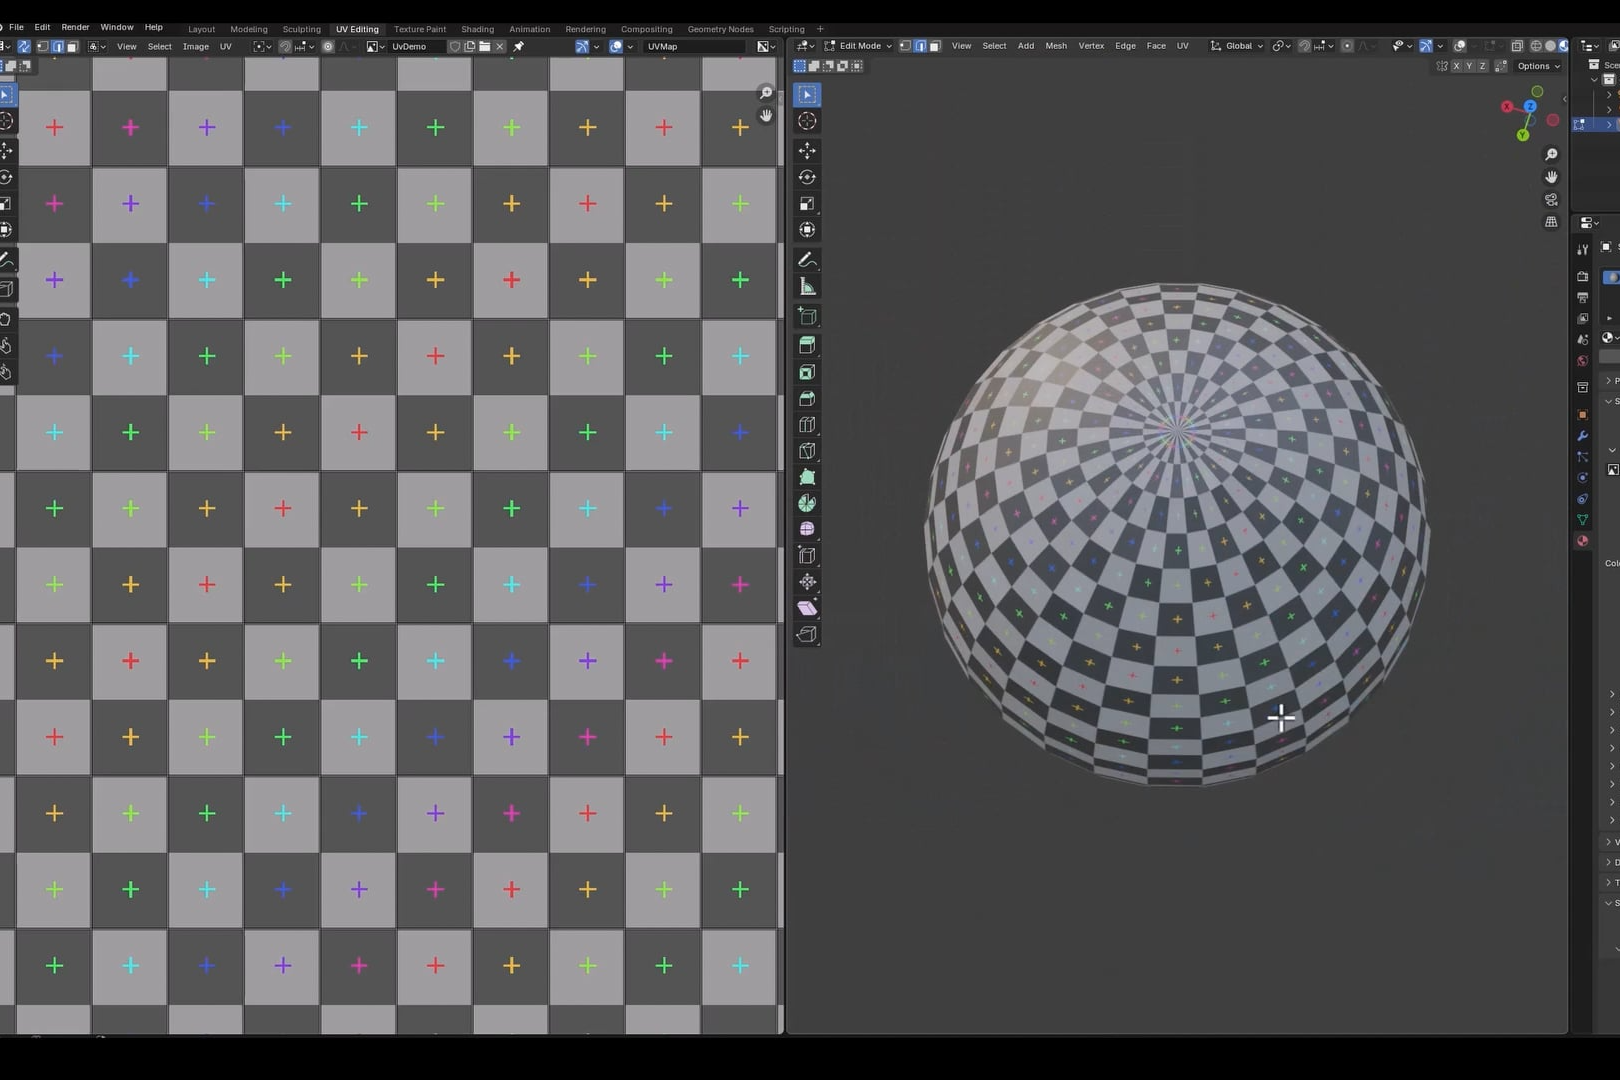Switch to the Texture Paint workspace tab

click(420, 29)
